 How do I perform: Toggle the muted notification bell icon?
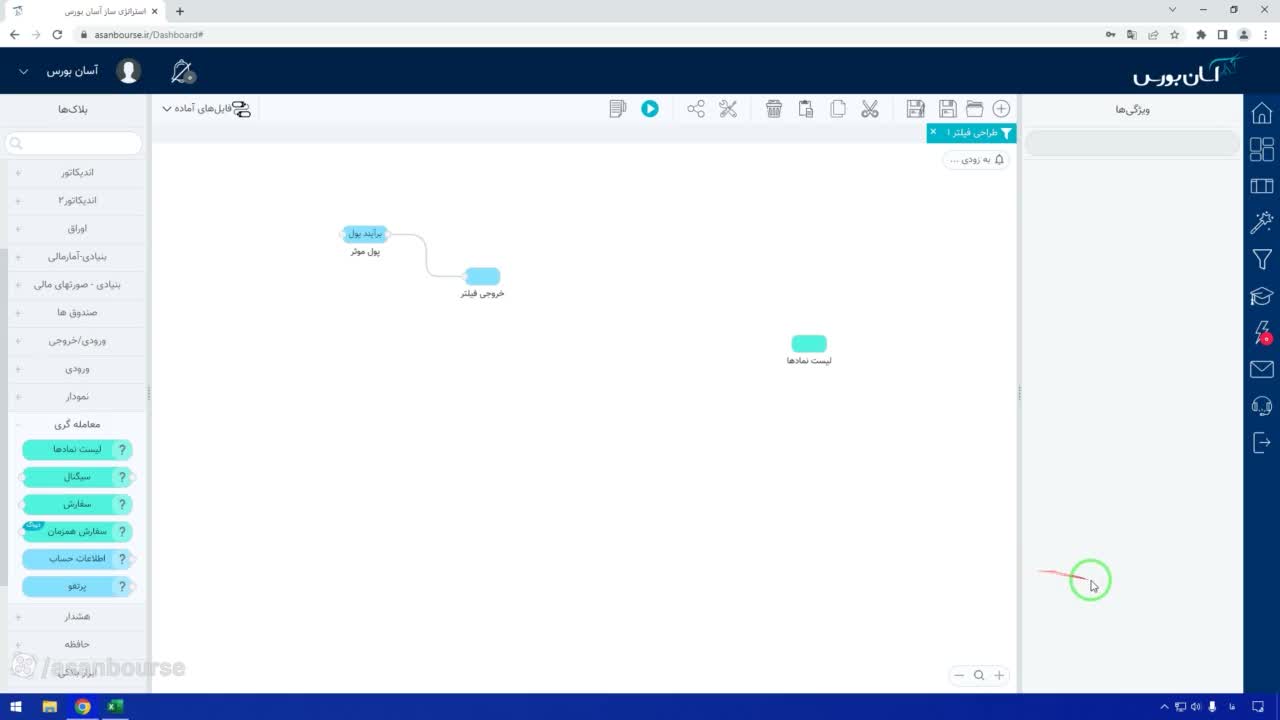pyautogui.click(x=183, y=71)
